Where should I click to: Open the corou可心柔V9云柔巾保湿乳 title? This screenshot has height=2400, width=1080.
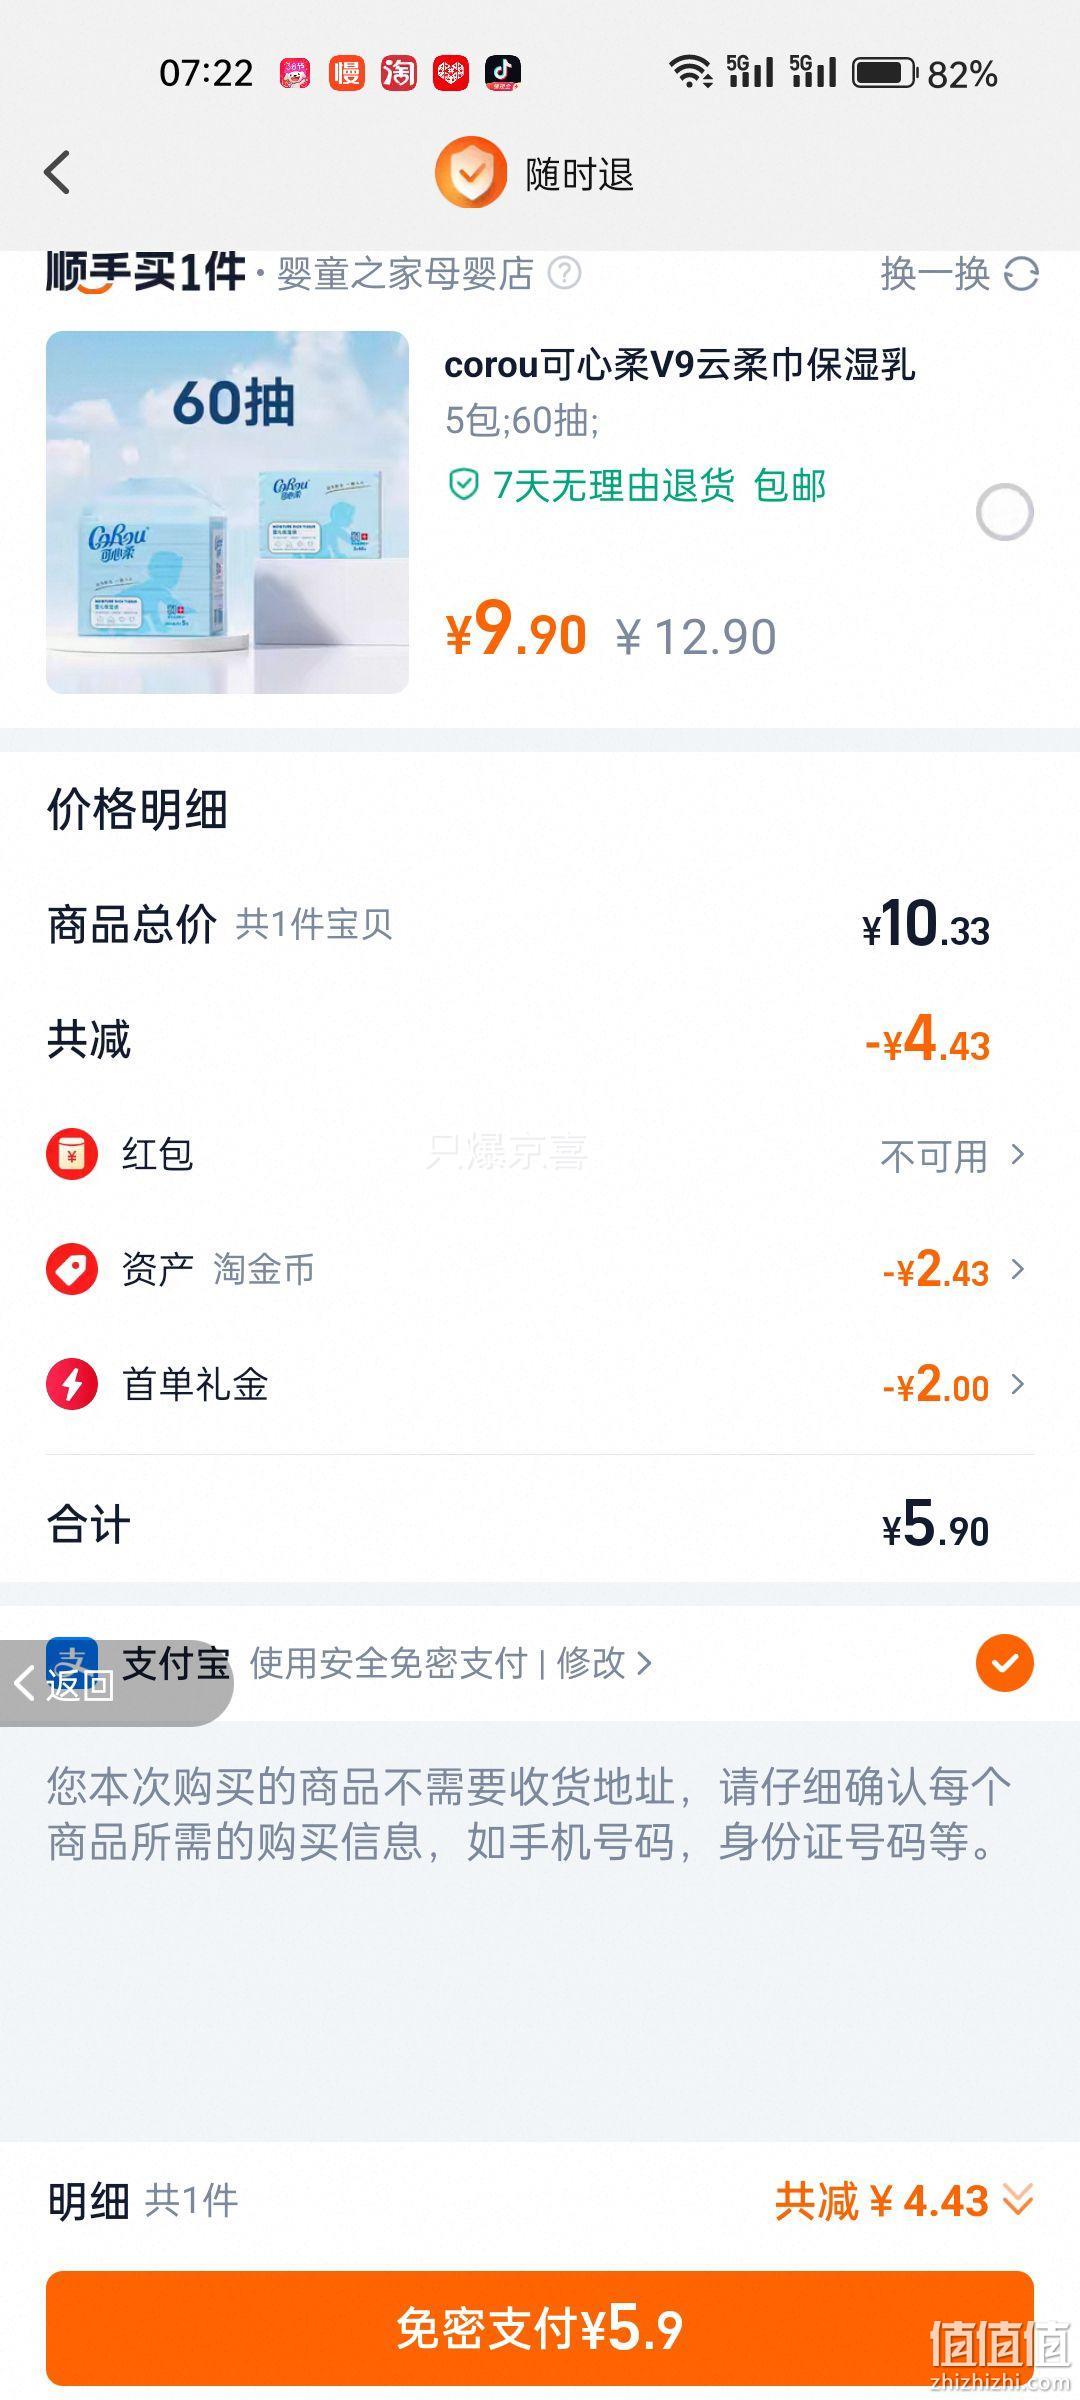coord(680,365)
